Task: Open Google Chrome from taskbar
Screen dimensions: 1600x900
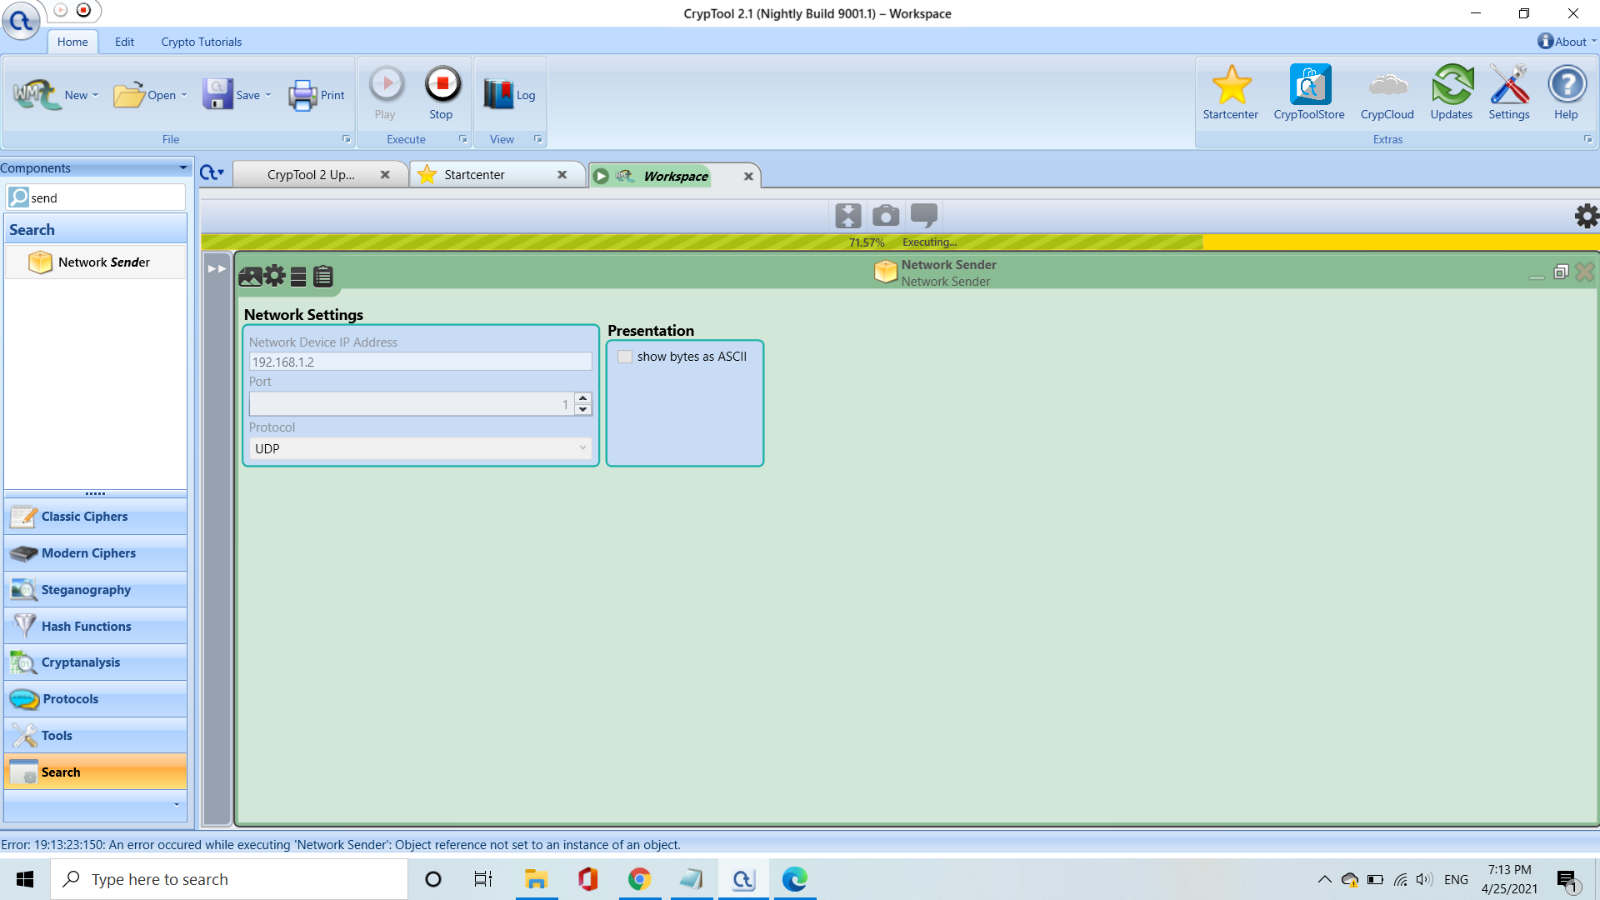Action: [x=640, y=879]
